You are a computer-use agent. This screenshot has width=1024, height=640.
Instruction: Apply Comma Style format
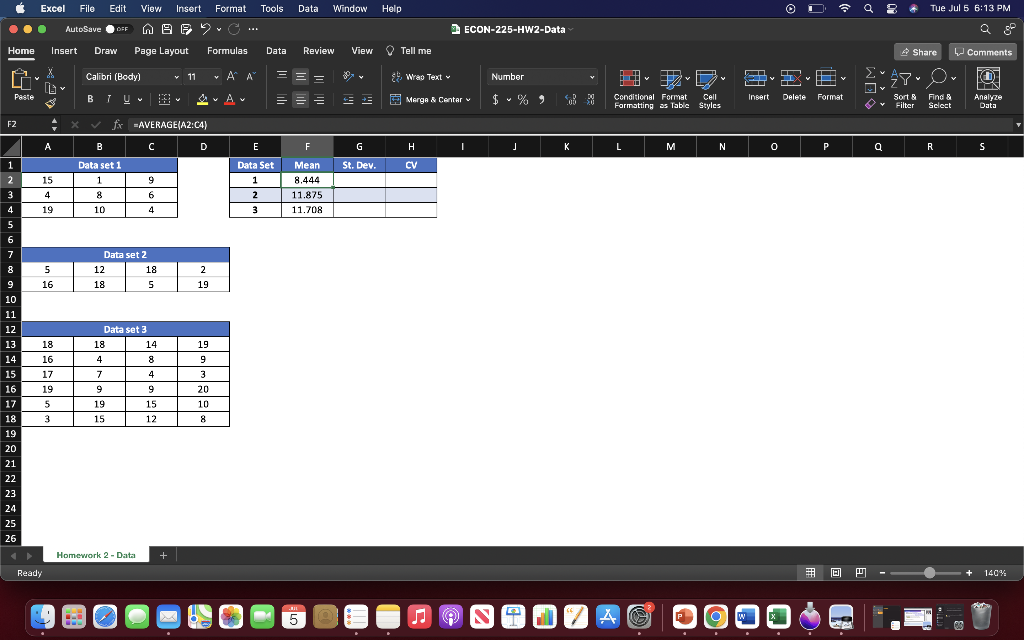coord(541,99)
